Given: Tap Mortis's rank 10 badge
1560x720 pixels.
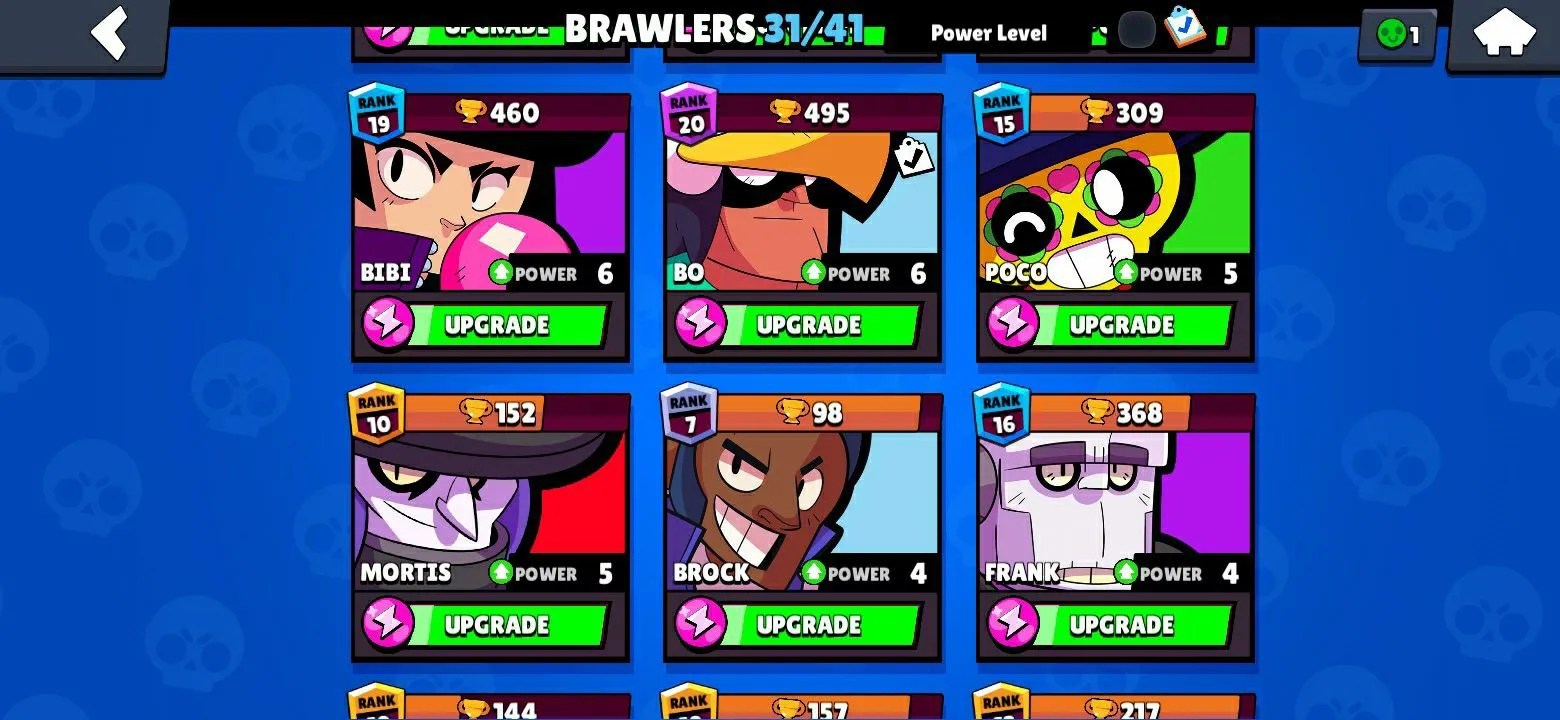Looking at the screenshot, I should [x=377, y=413].
